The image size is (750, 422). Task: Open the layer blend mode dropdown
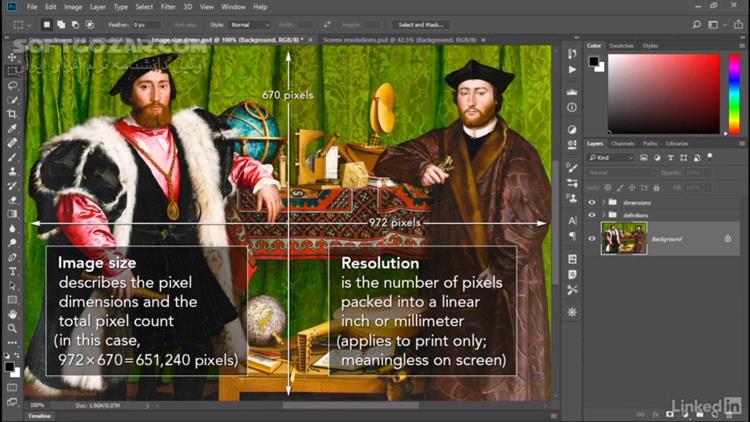tap(621, 173)
